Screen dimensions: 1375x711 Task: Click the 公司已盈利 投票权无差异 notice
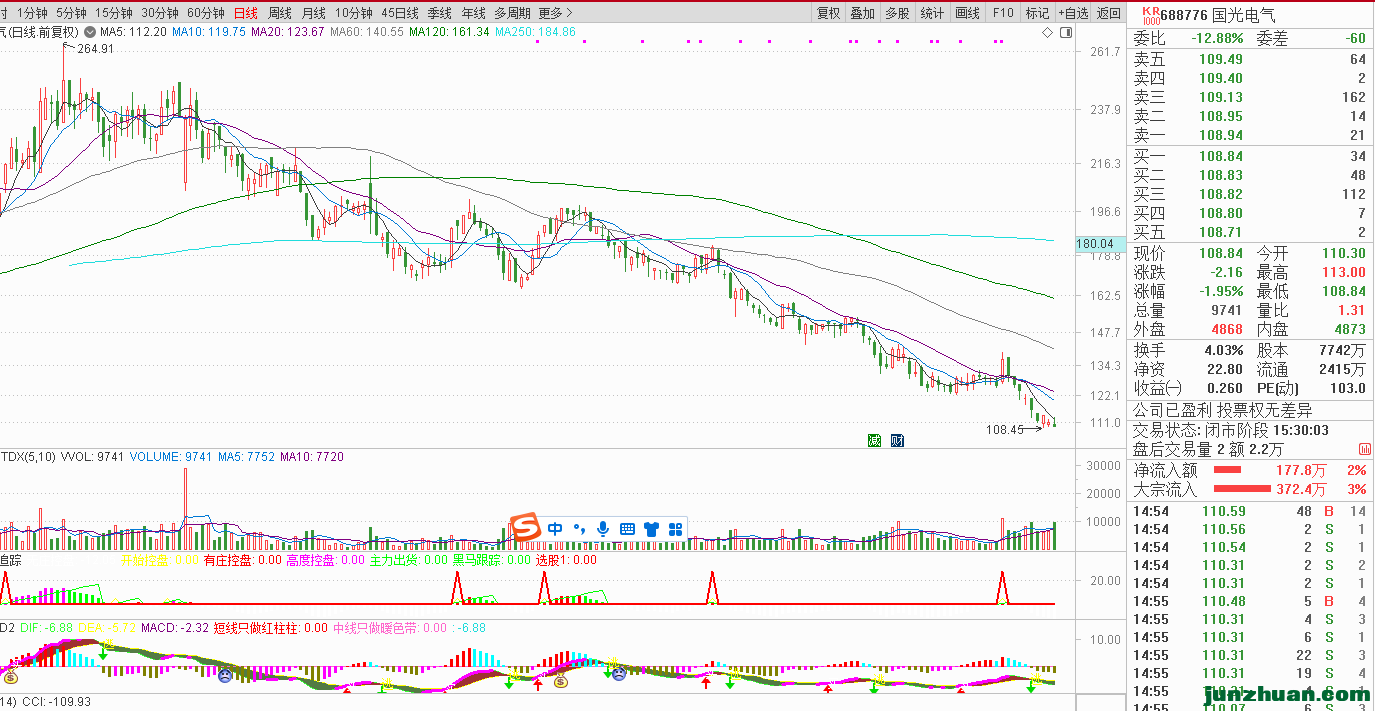coord(1222,410)
